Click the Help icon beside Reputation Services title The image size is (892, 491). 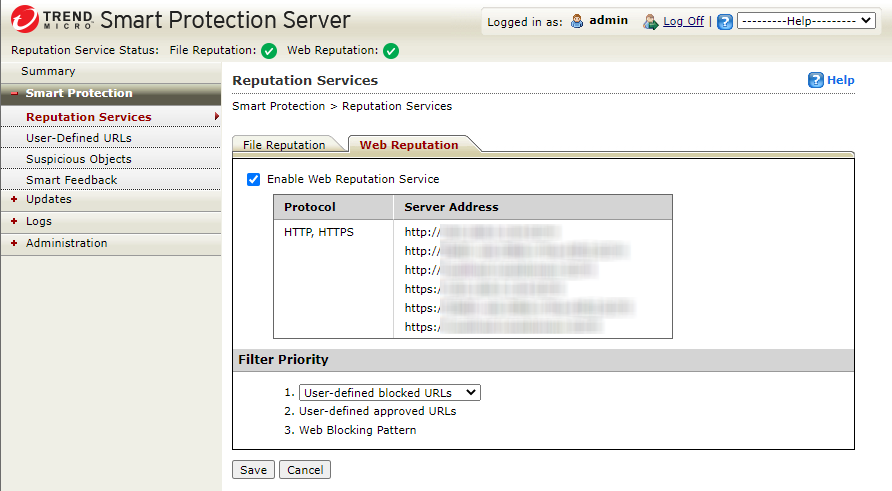tap(816, 80)
